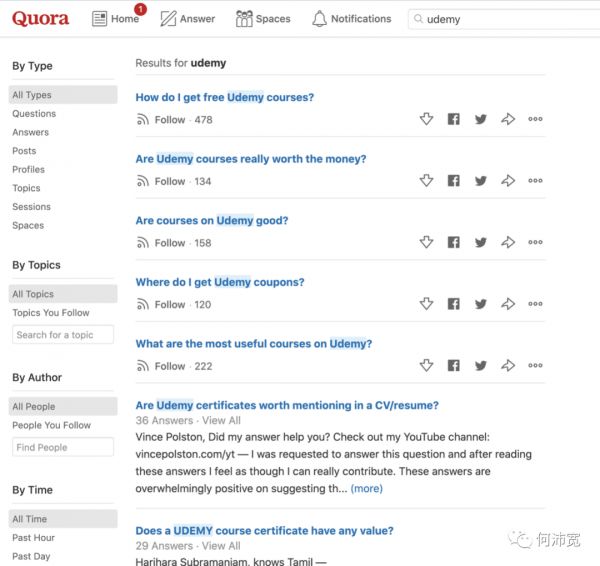The width and height of the screenshot is (600, 566).
Task: Open Spaces from the top navigation
Action: tap(263, 19)
